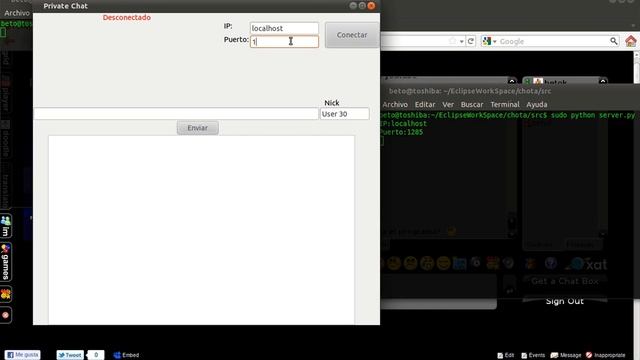Click the terminal line Puerto:1285

[402, 132]
